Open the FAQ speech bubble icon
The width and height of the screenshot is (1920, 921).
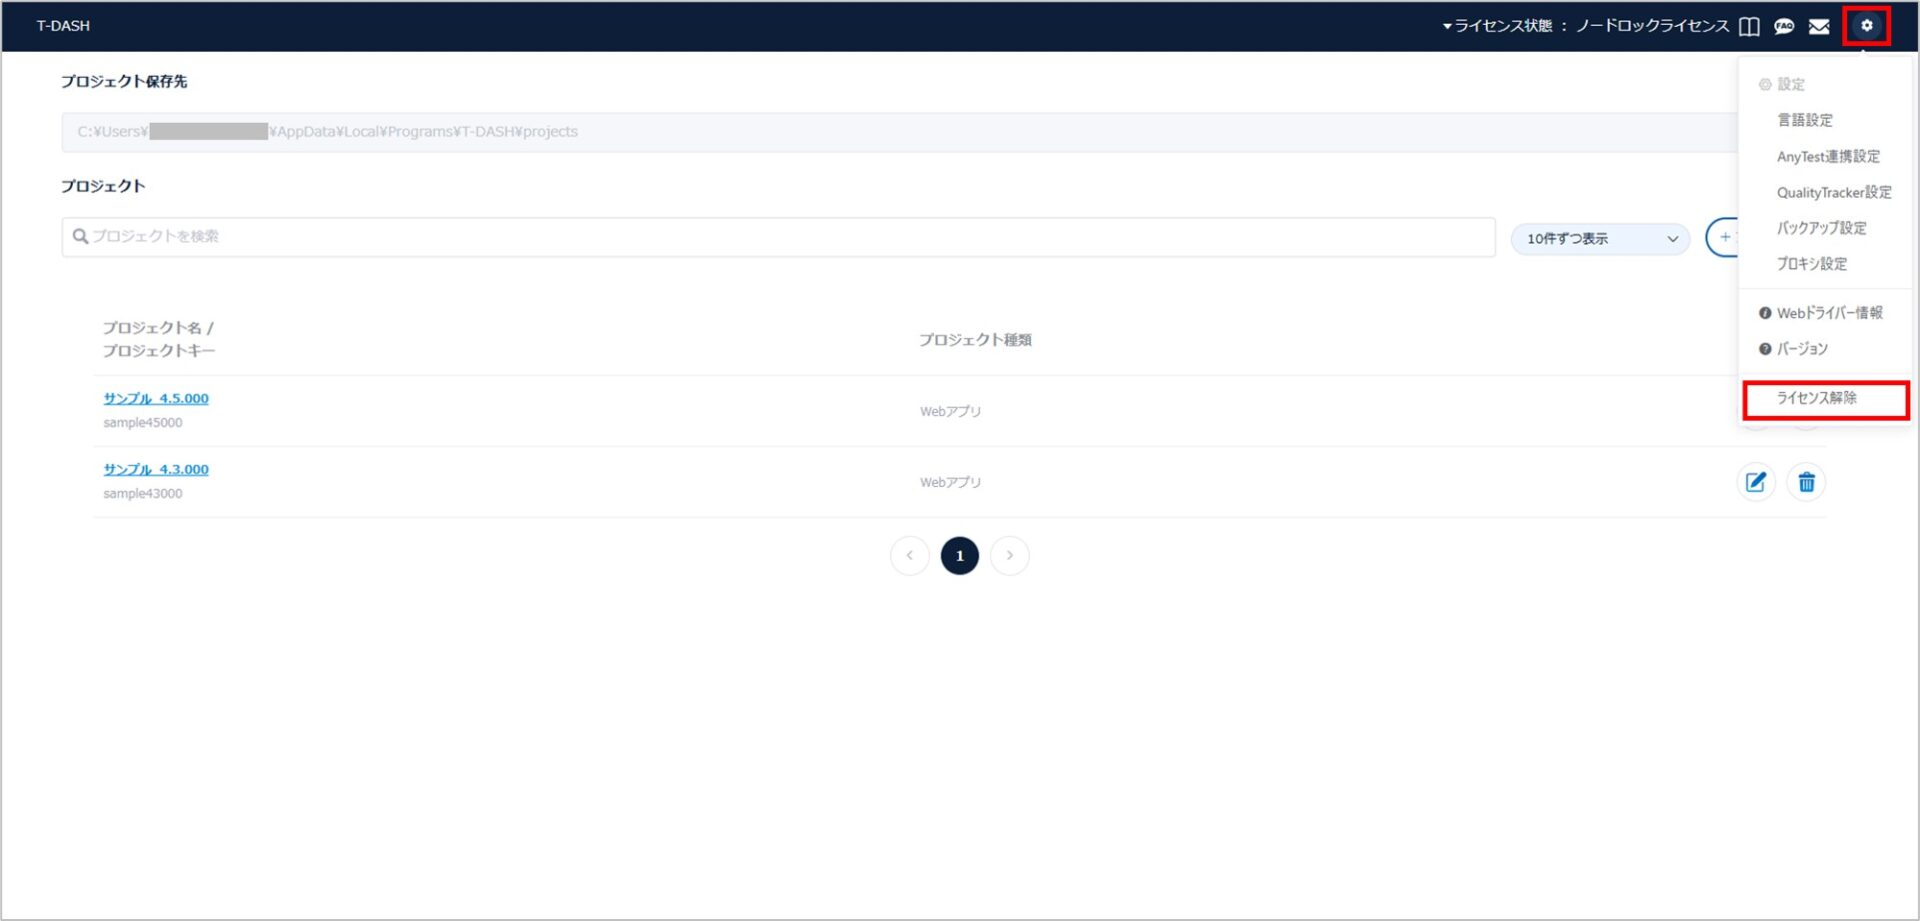1784,27
